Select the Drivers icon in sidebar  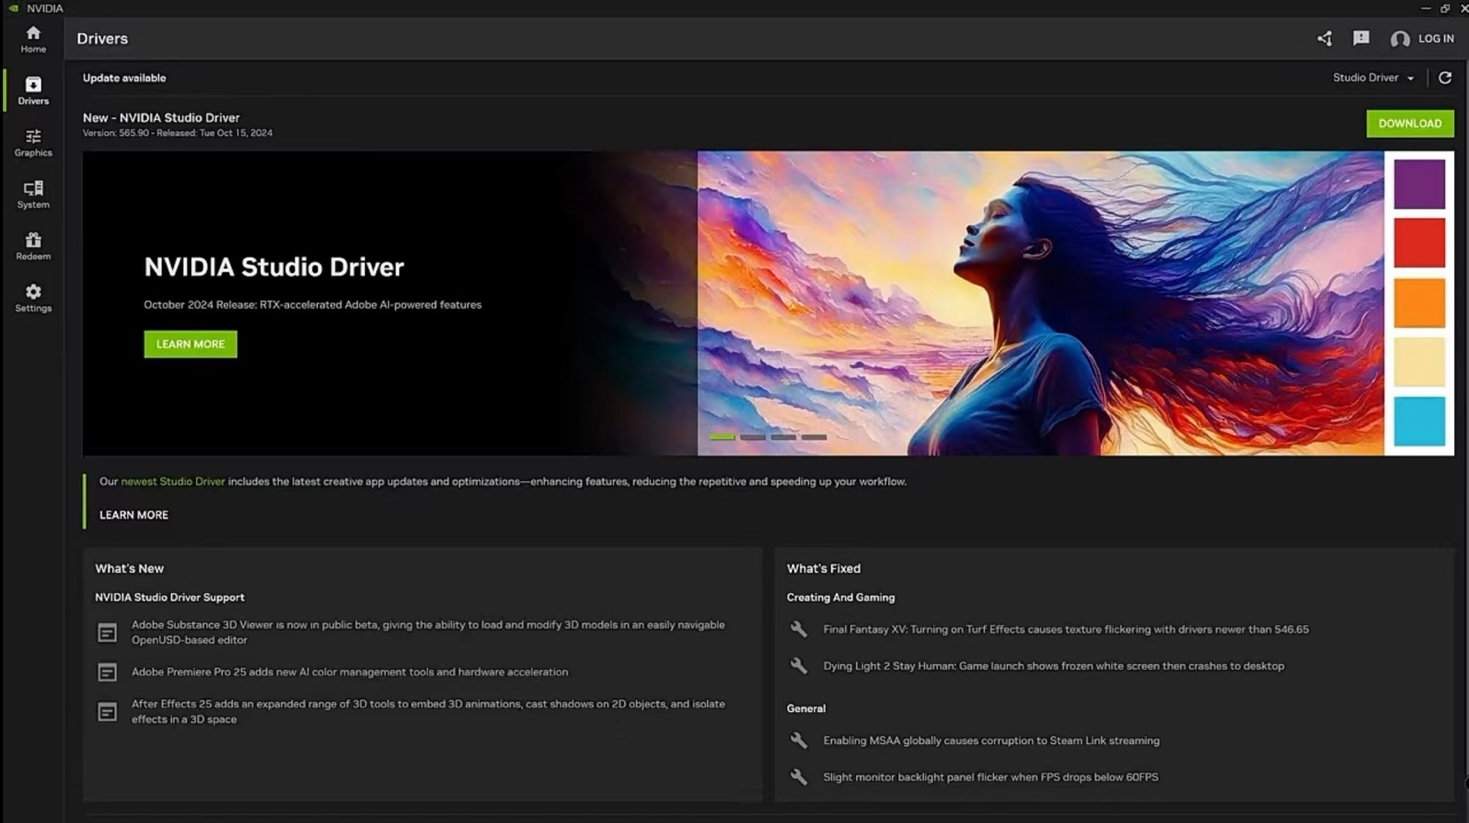[32, 90]
